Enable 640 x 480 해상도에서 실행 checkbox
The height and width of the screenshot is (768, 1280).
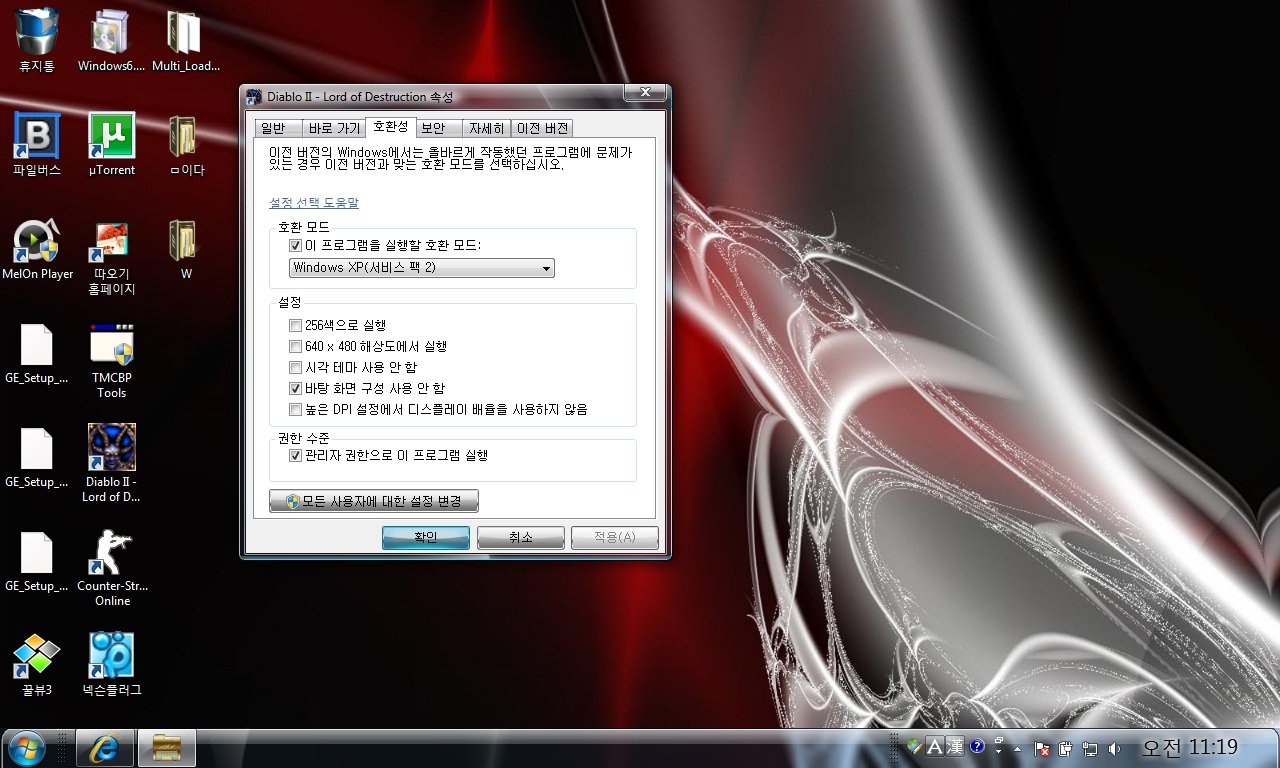pyautogui.click(x=295, y=346)
